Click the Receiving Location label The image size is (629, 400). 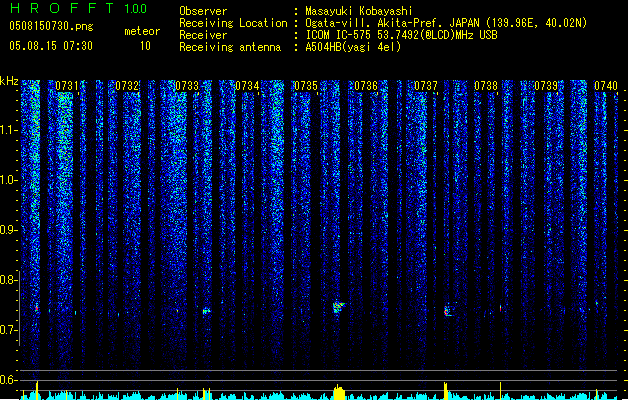click(x=233, y=23)
